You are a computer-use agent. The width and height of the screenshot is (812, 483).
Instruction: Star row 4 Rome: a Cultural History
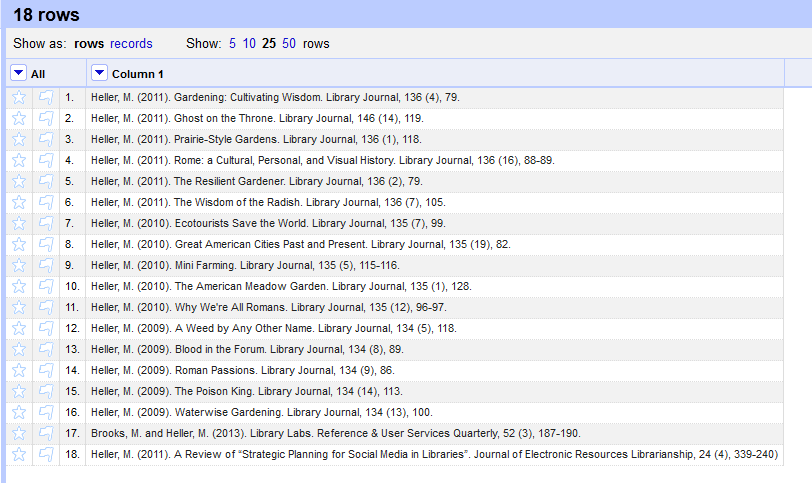[x=19, y=160]
